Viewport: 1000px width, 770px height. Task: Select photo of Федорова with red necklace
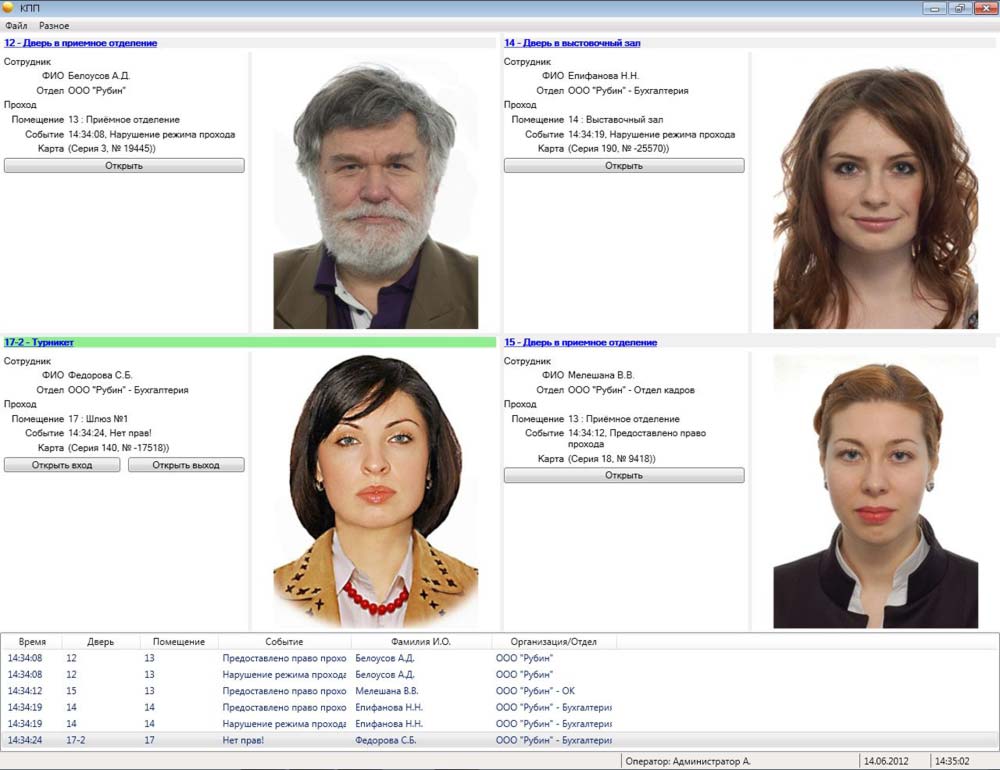tap(375, 490)
